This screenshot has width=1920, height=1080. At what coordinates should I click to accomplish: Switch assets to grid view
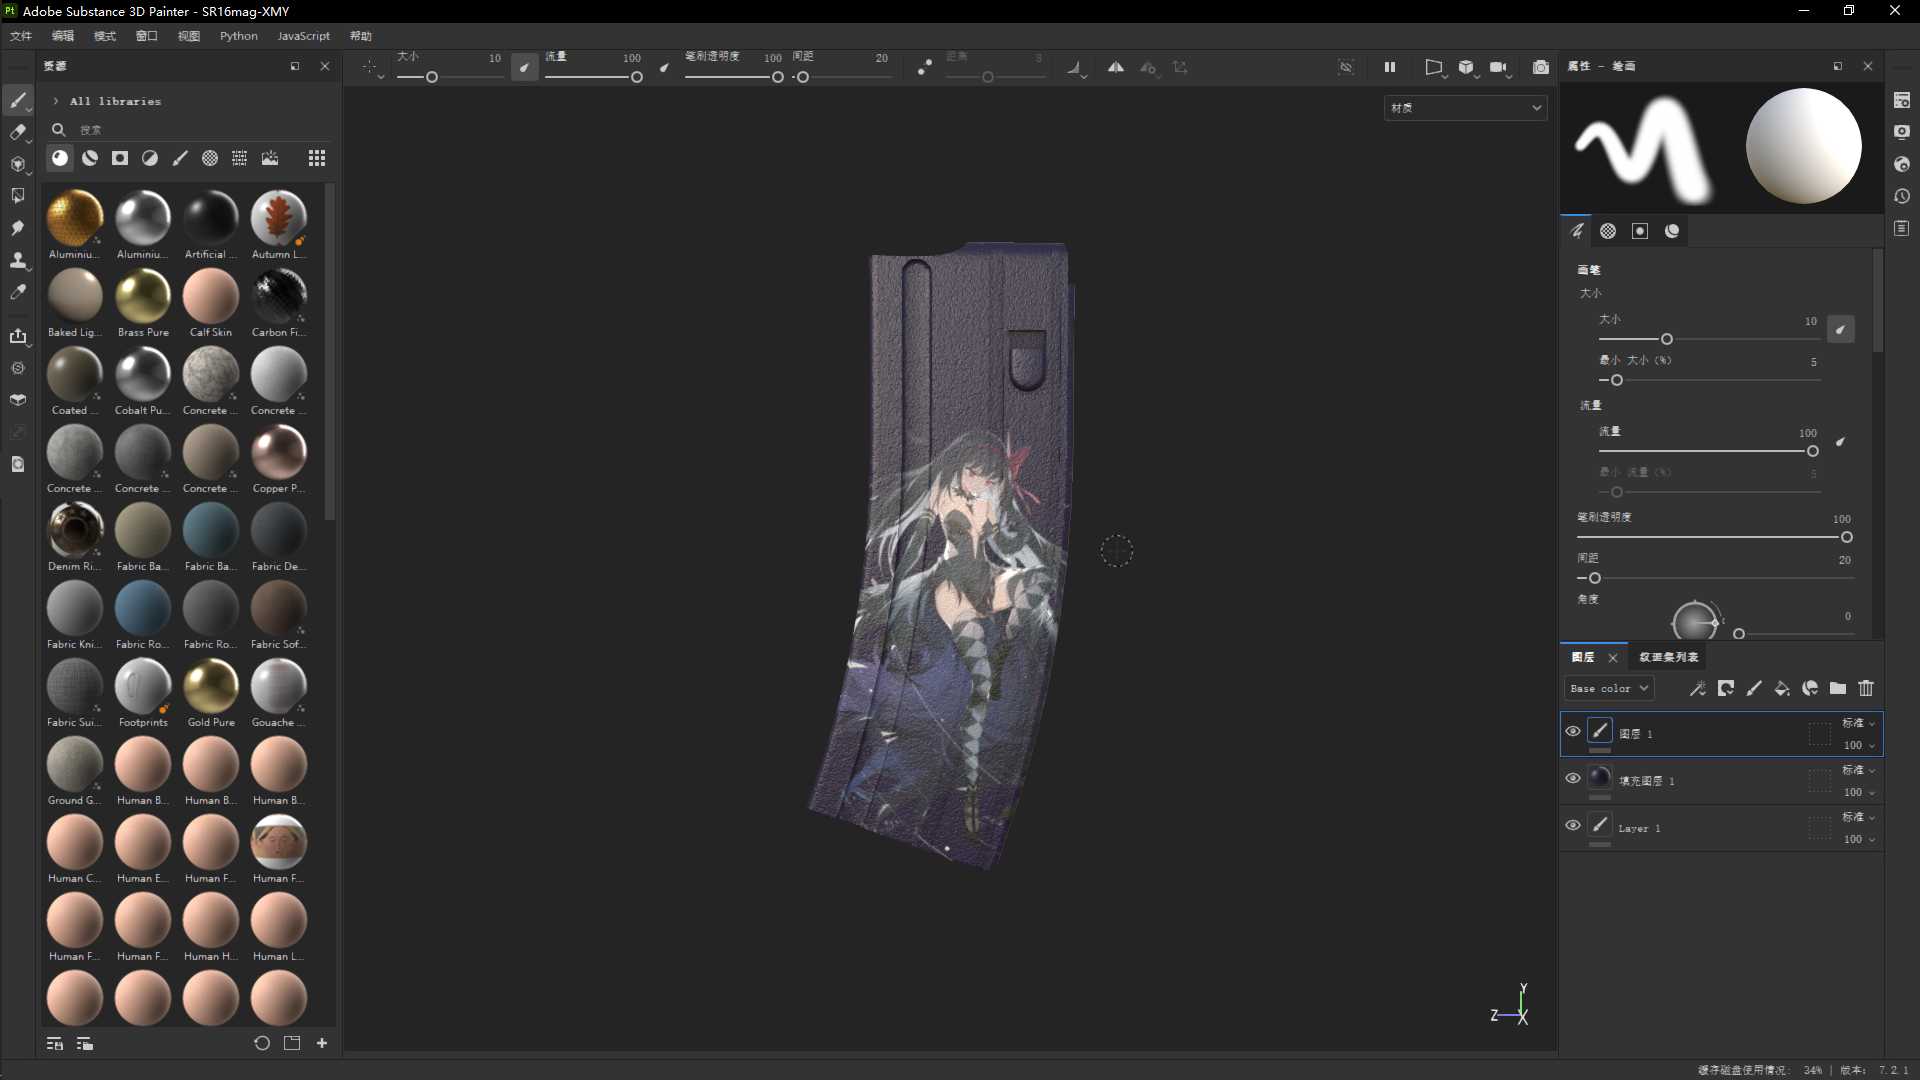(317, 158)
